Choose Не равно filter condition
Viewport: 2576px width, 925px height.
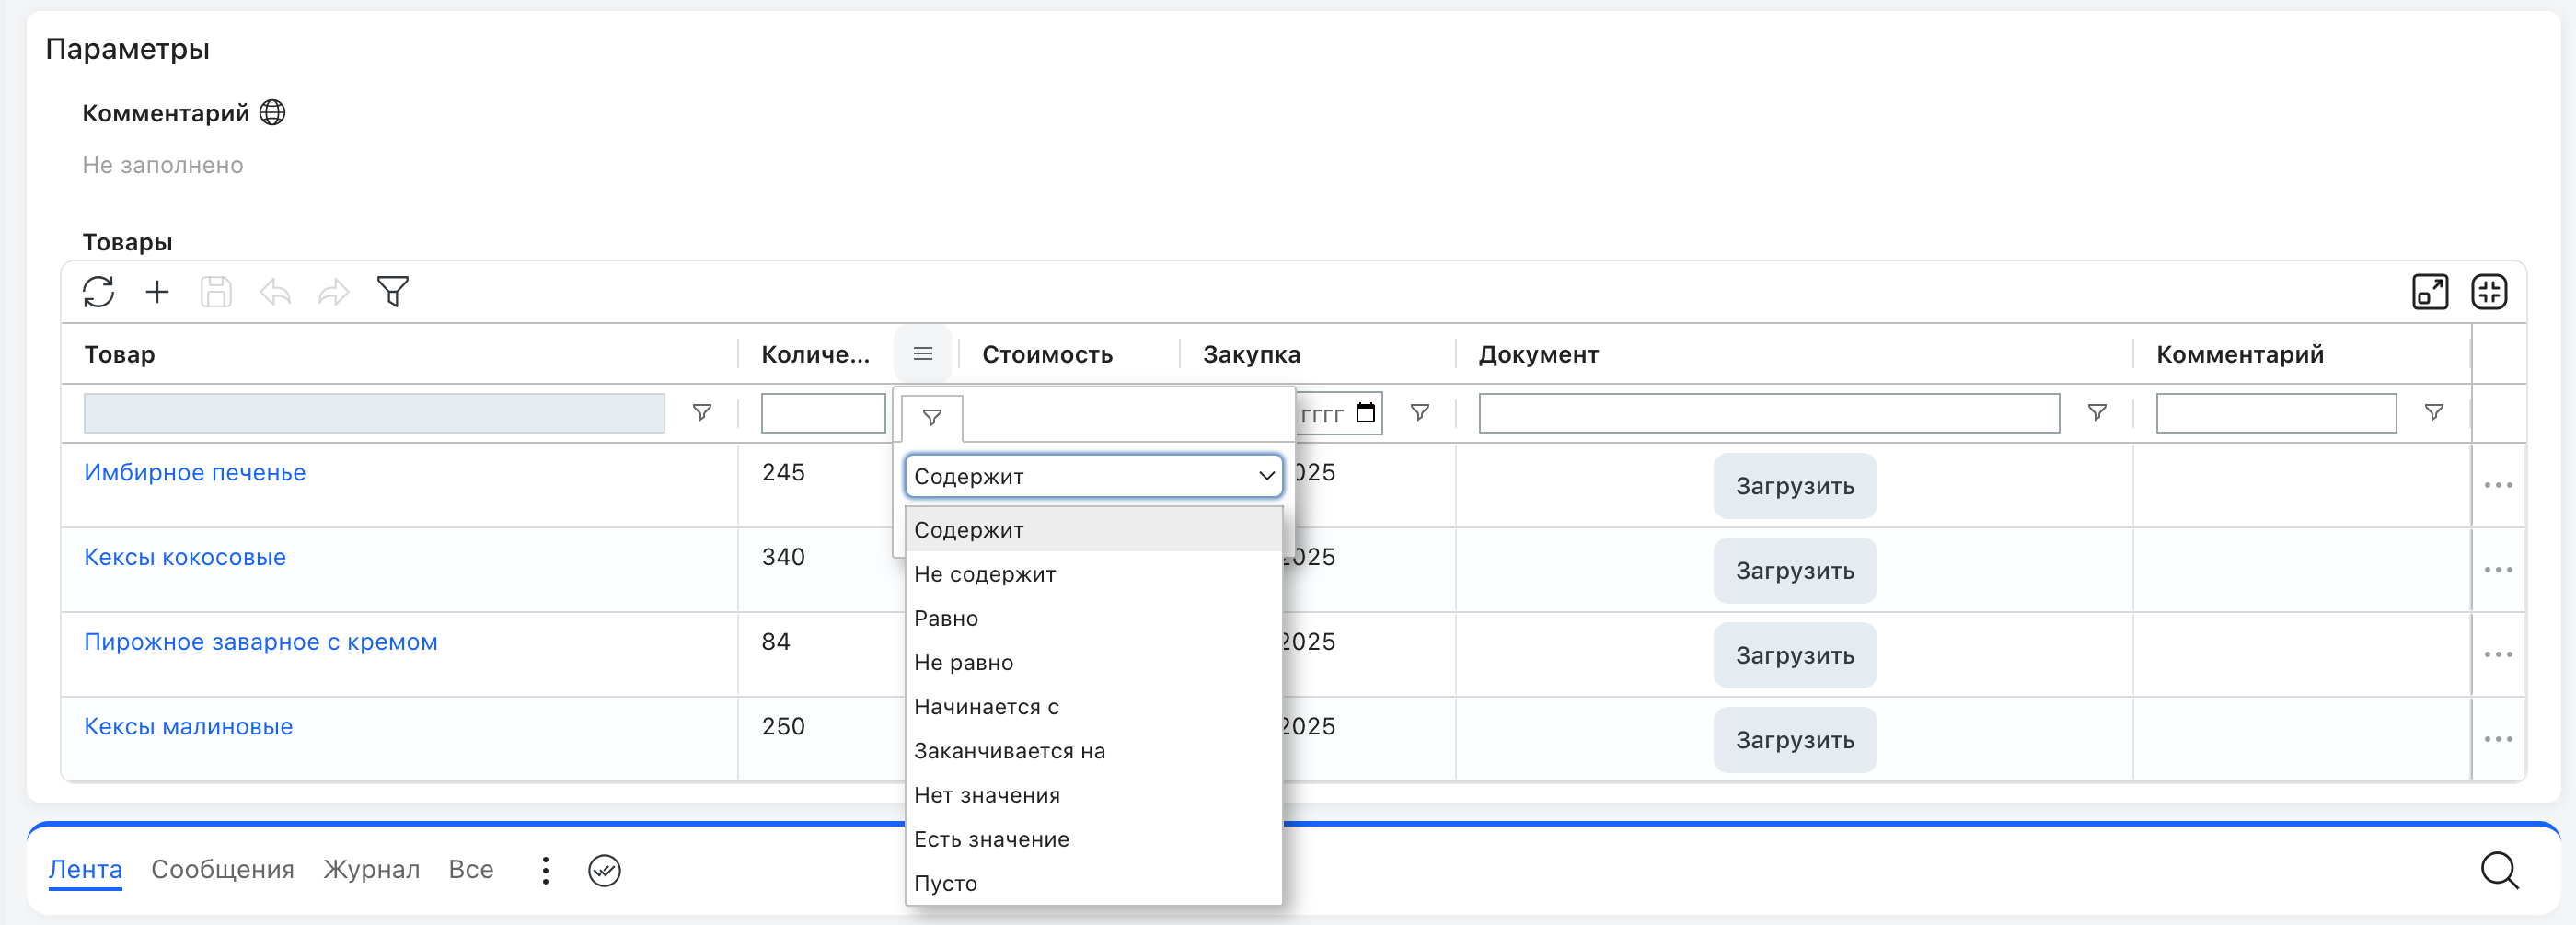[x=1094, y=662]
